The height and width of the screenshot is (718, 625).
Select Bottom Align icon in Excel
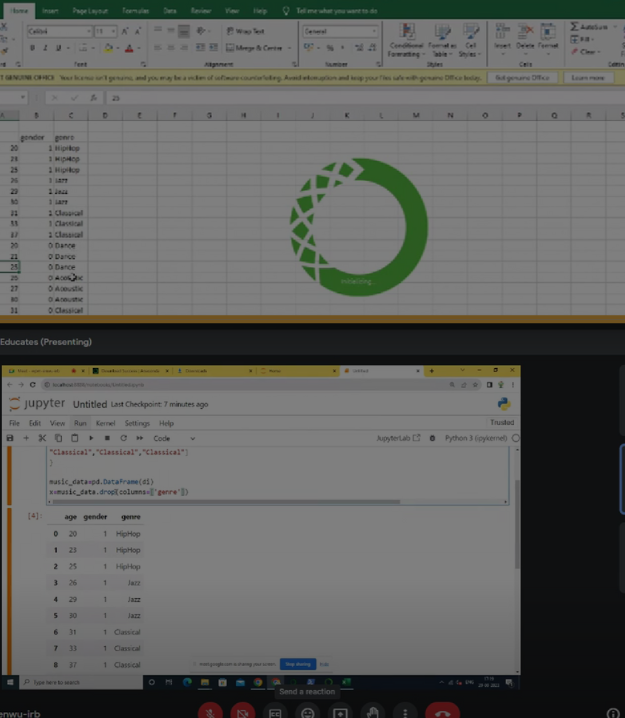184,31
